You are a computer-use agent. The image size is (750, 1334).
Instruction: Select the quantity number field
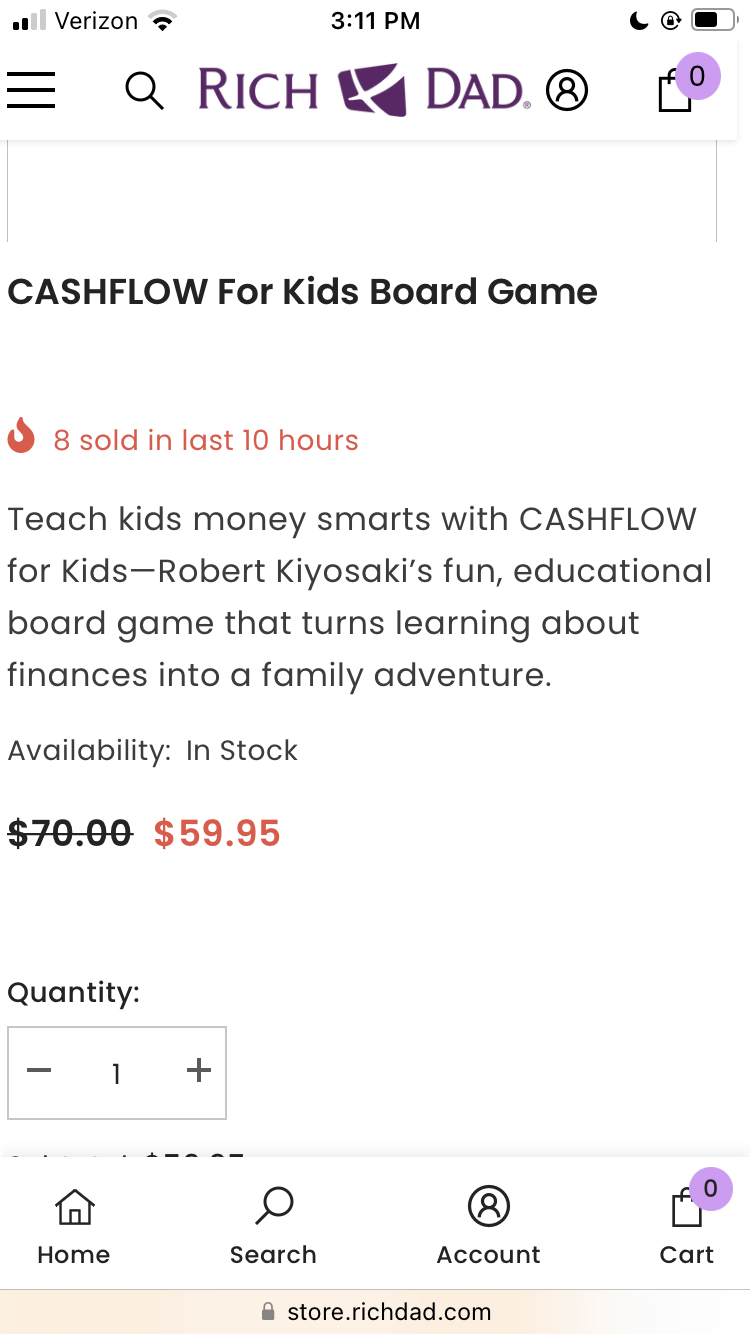pyautogui.click(x=117, y=1073)
